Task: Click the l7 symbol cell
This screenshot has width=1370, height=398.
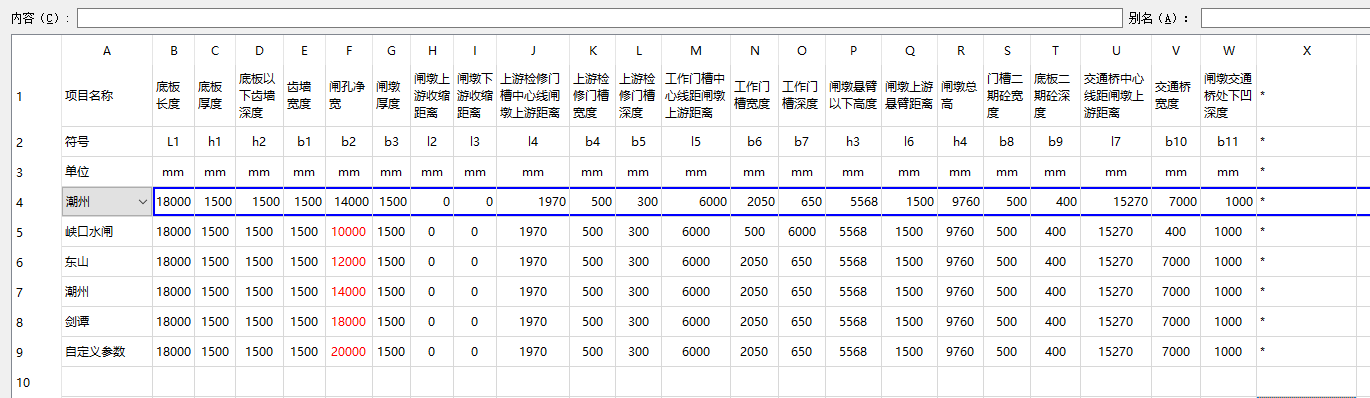Action: 1115,142
